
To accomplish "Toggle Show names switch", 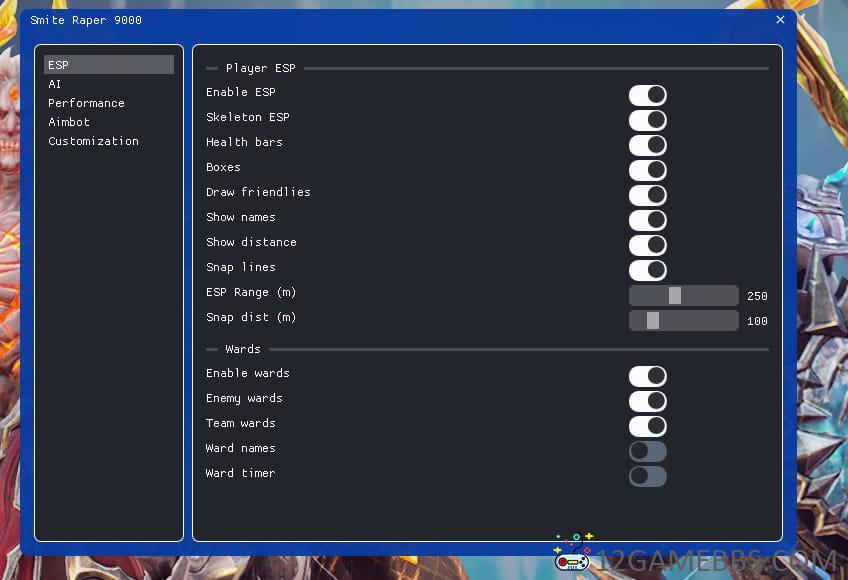I will point(647,220).
